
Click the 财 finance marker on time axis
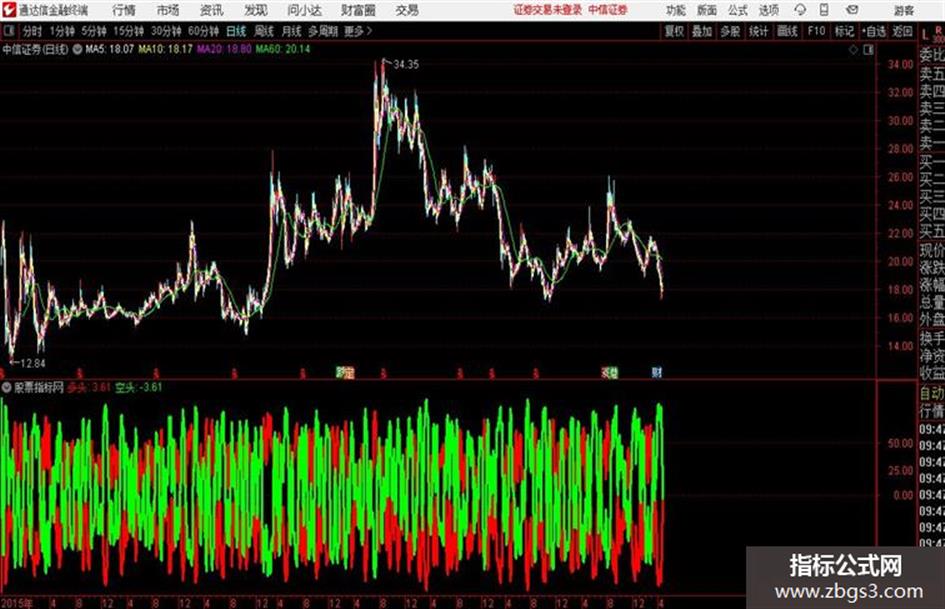[x=657, y=373]
